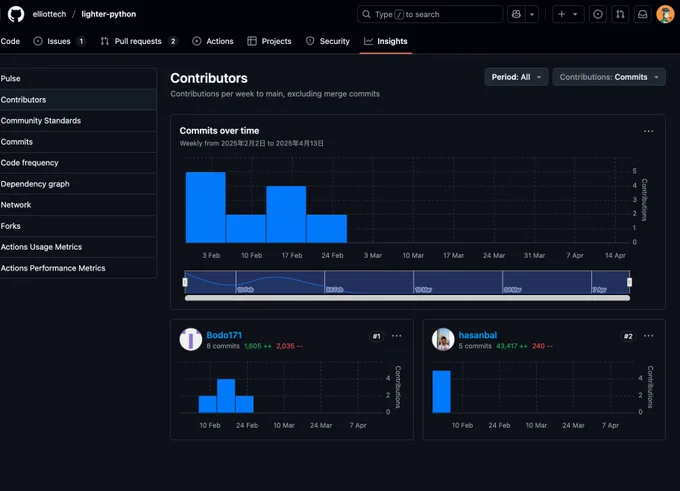
Task: Switch to the Issues tab
Action: pos(59,41)
